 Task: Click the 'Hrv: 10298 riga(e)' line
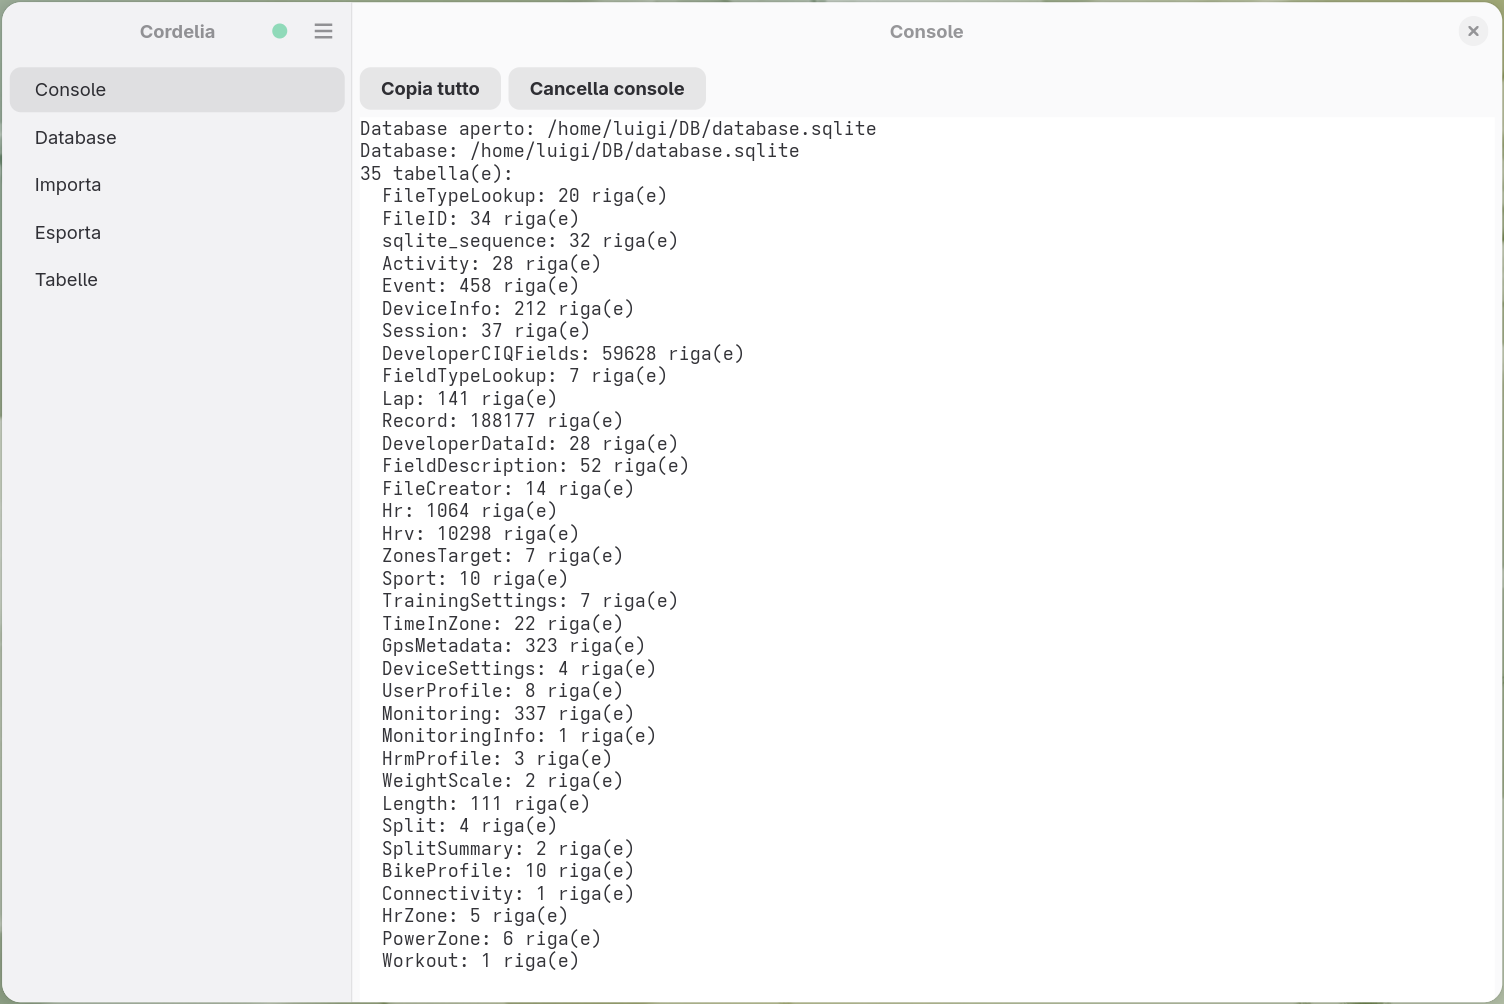point(480,534)
